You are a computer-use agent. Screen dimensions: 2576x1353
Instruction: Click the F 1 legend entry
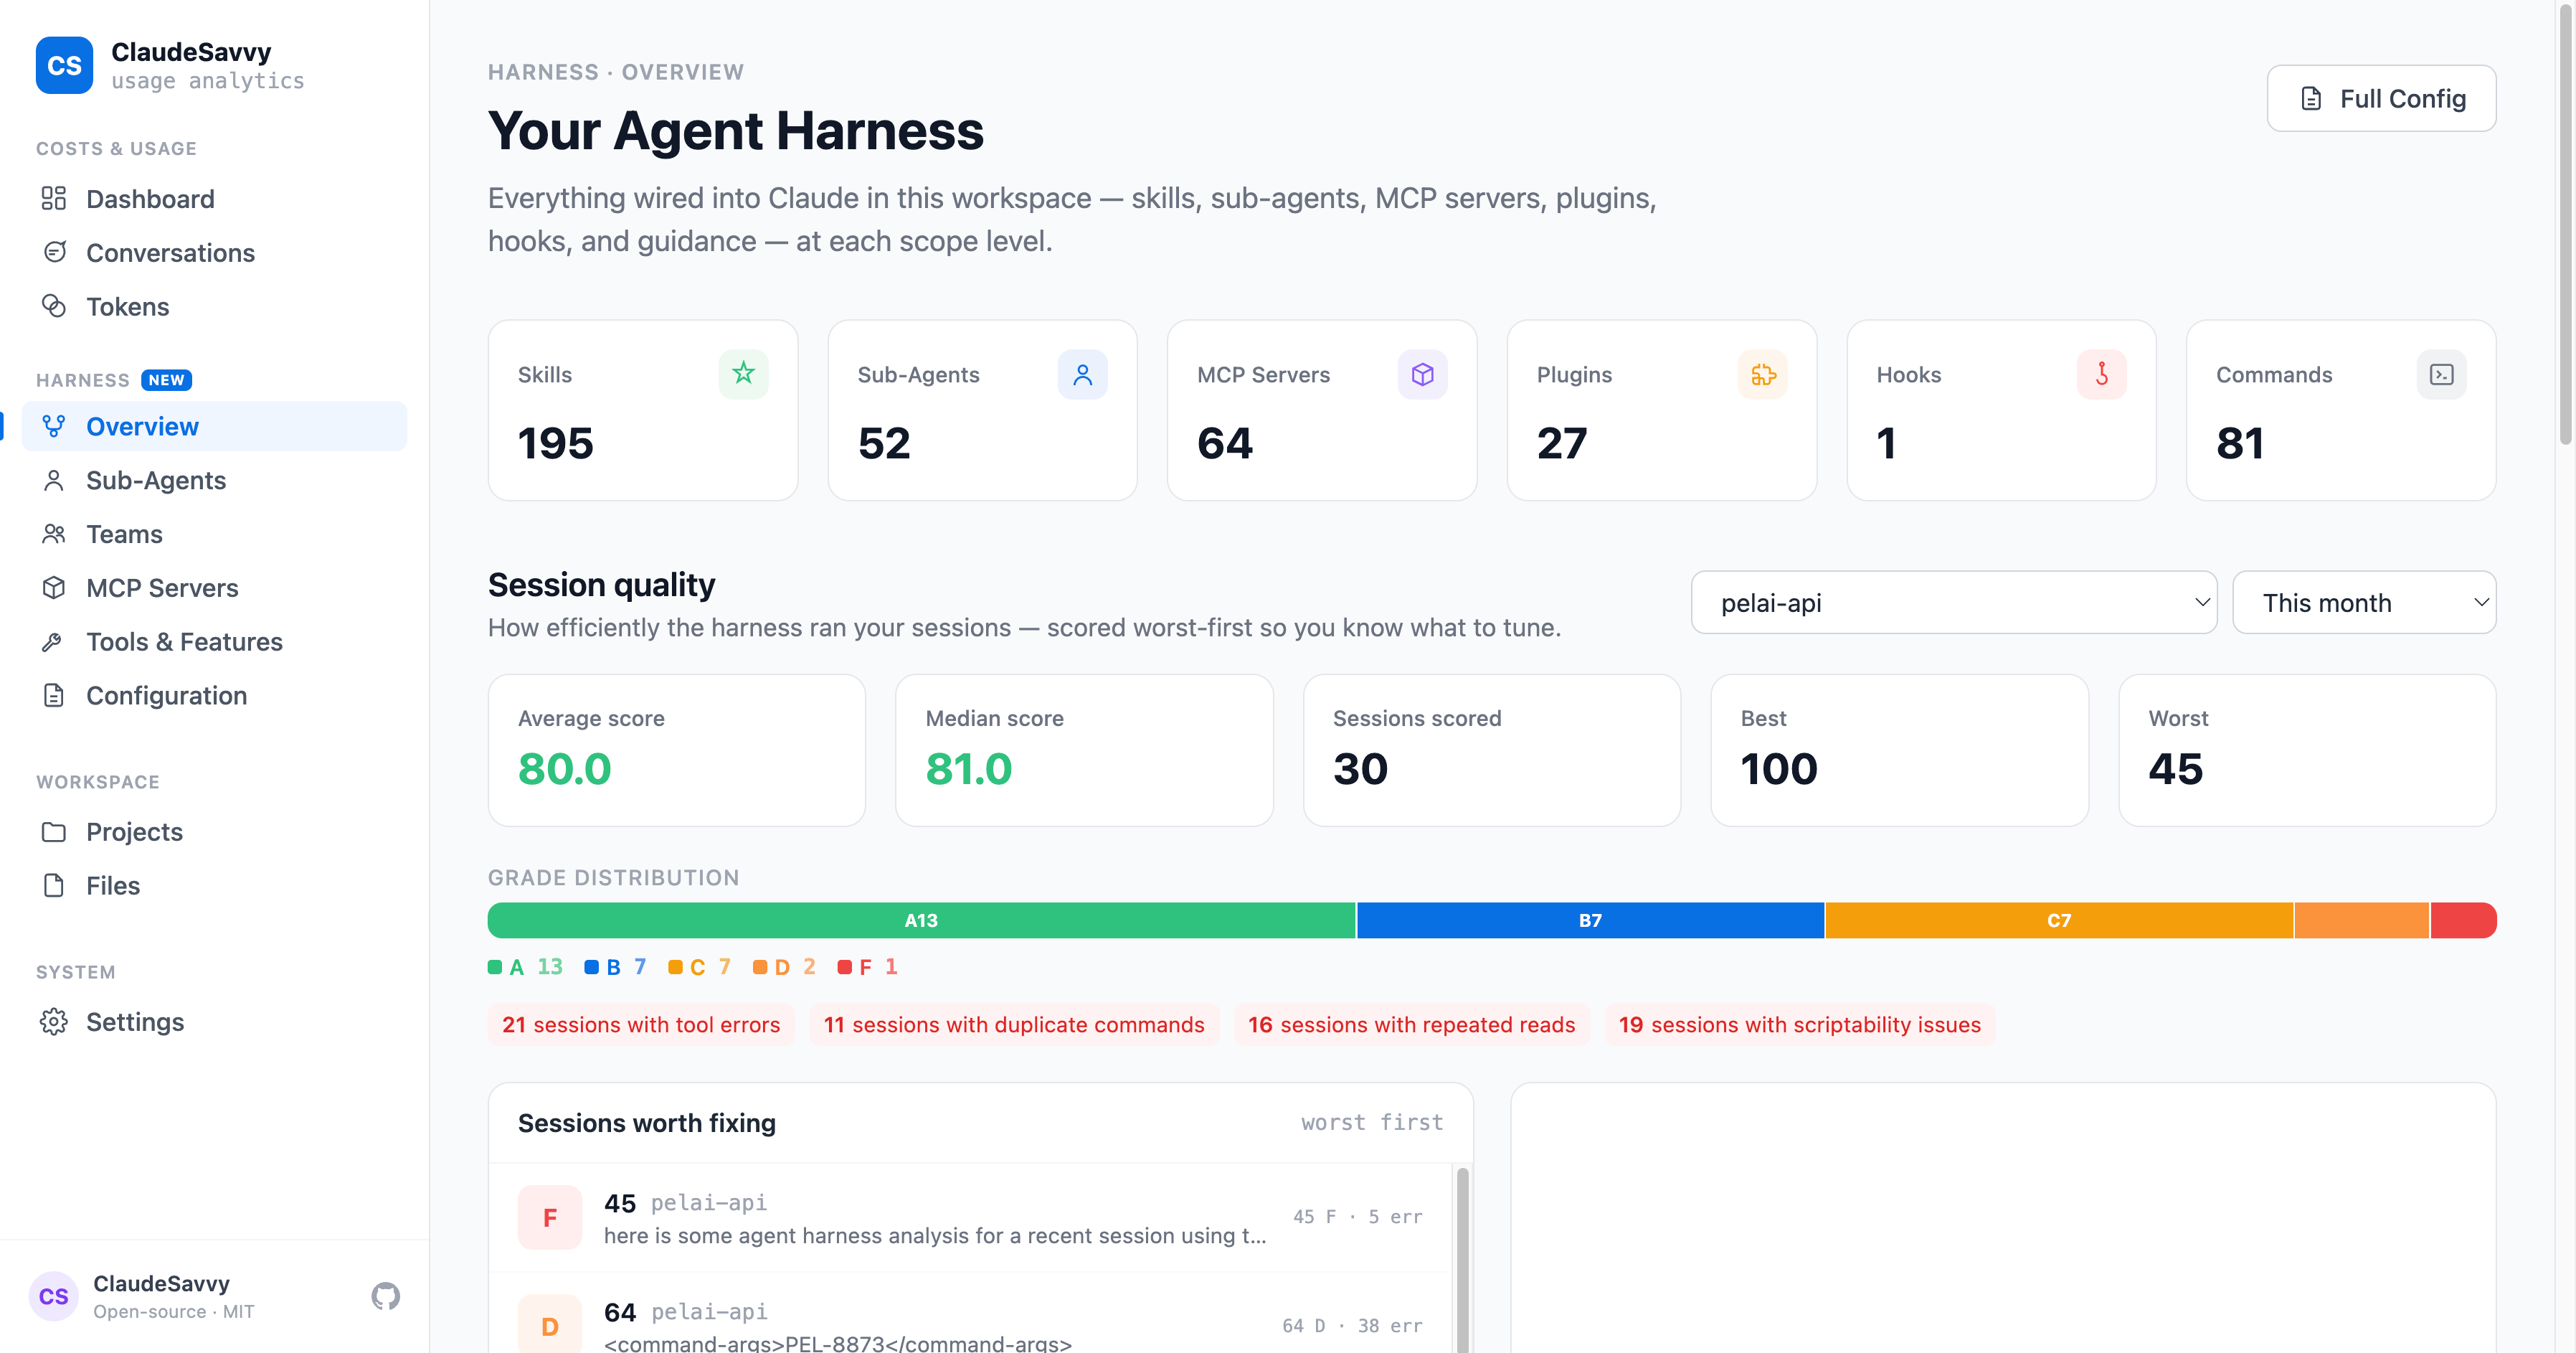867,967
